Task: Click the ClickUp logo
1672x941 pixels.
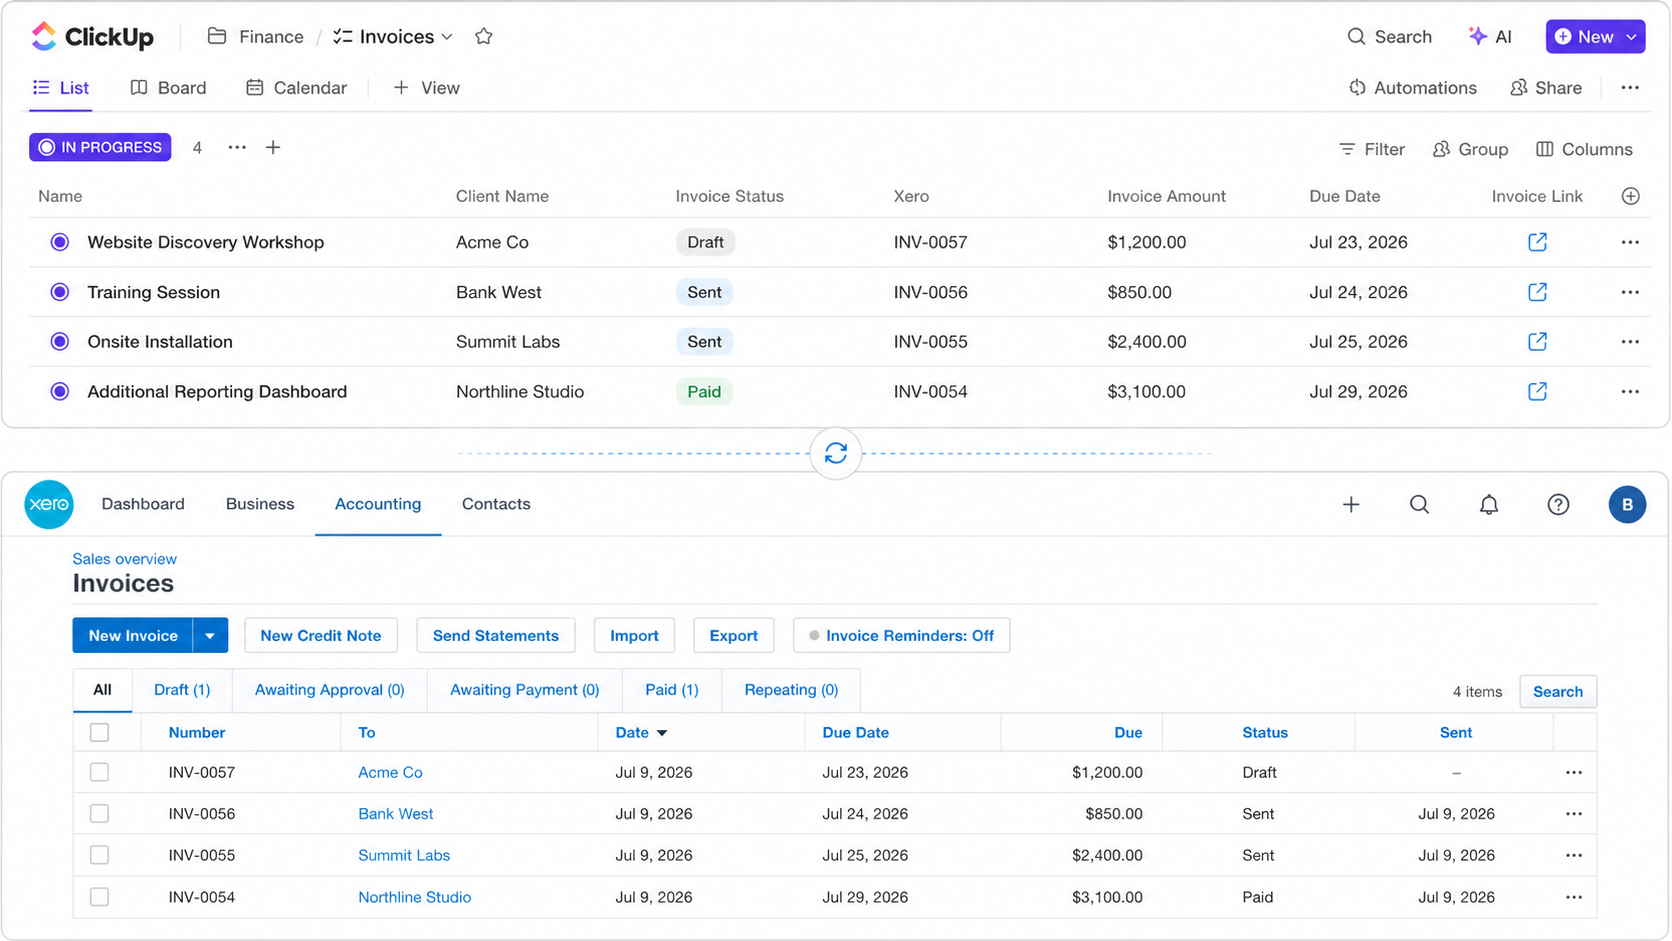Action: click(x=92, y=37)
